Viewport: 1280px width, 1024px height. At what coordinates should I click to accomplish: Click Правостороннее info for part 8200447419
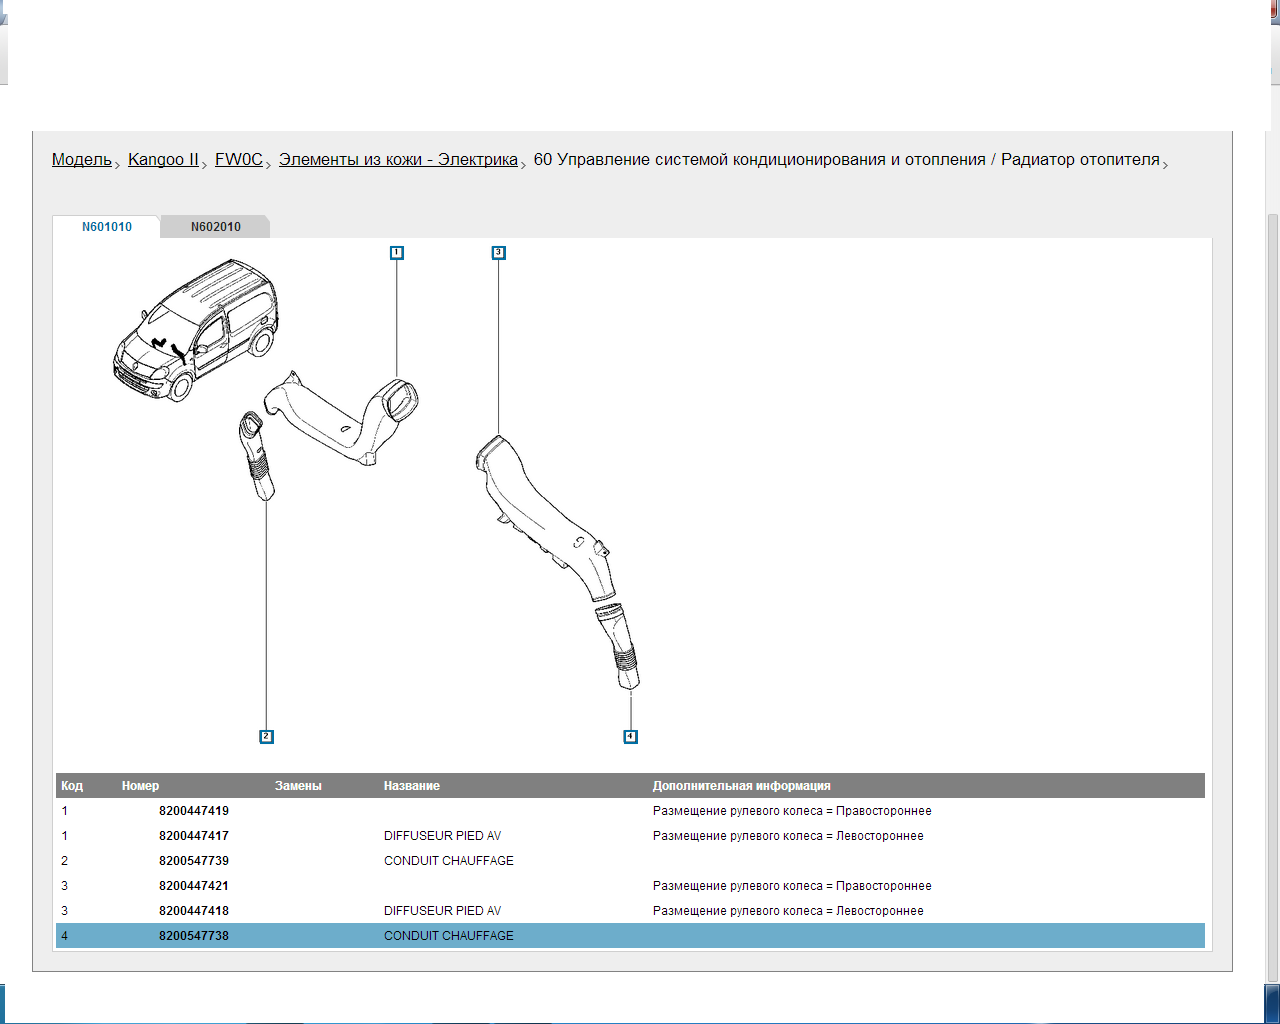[x=792, y=811]
